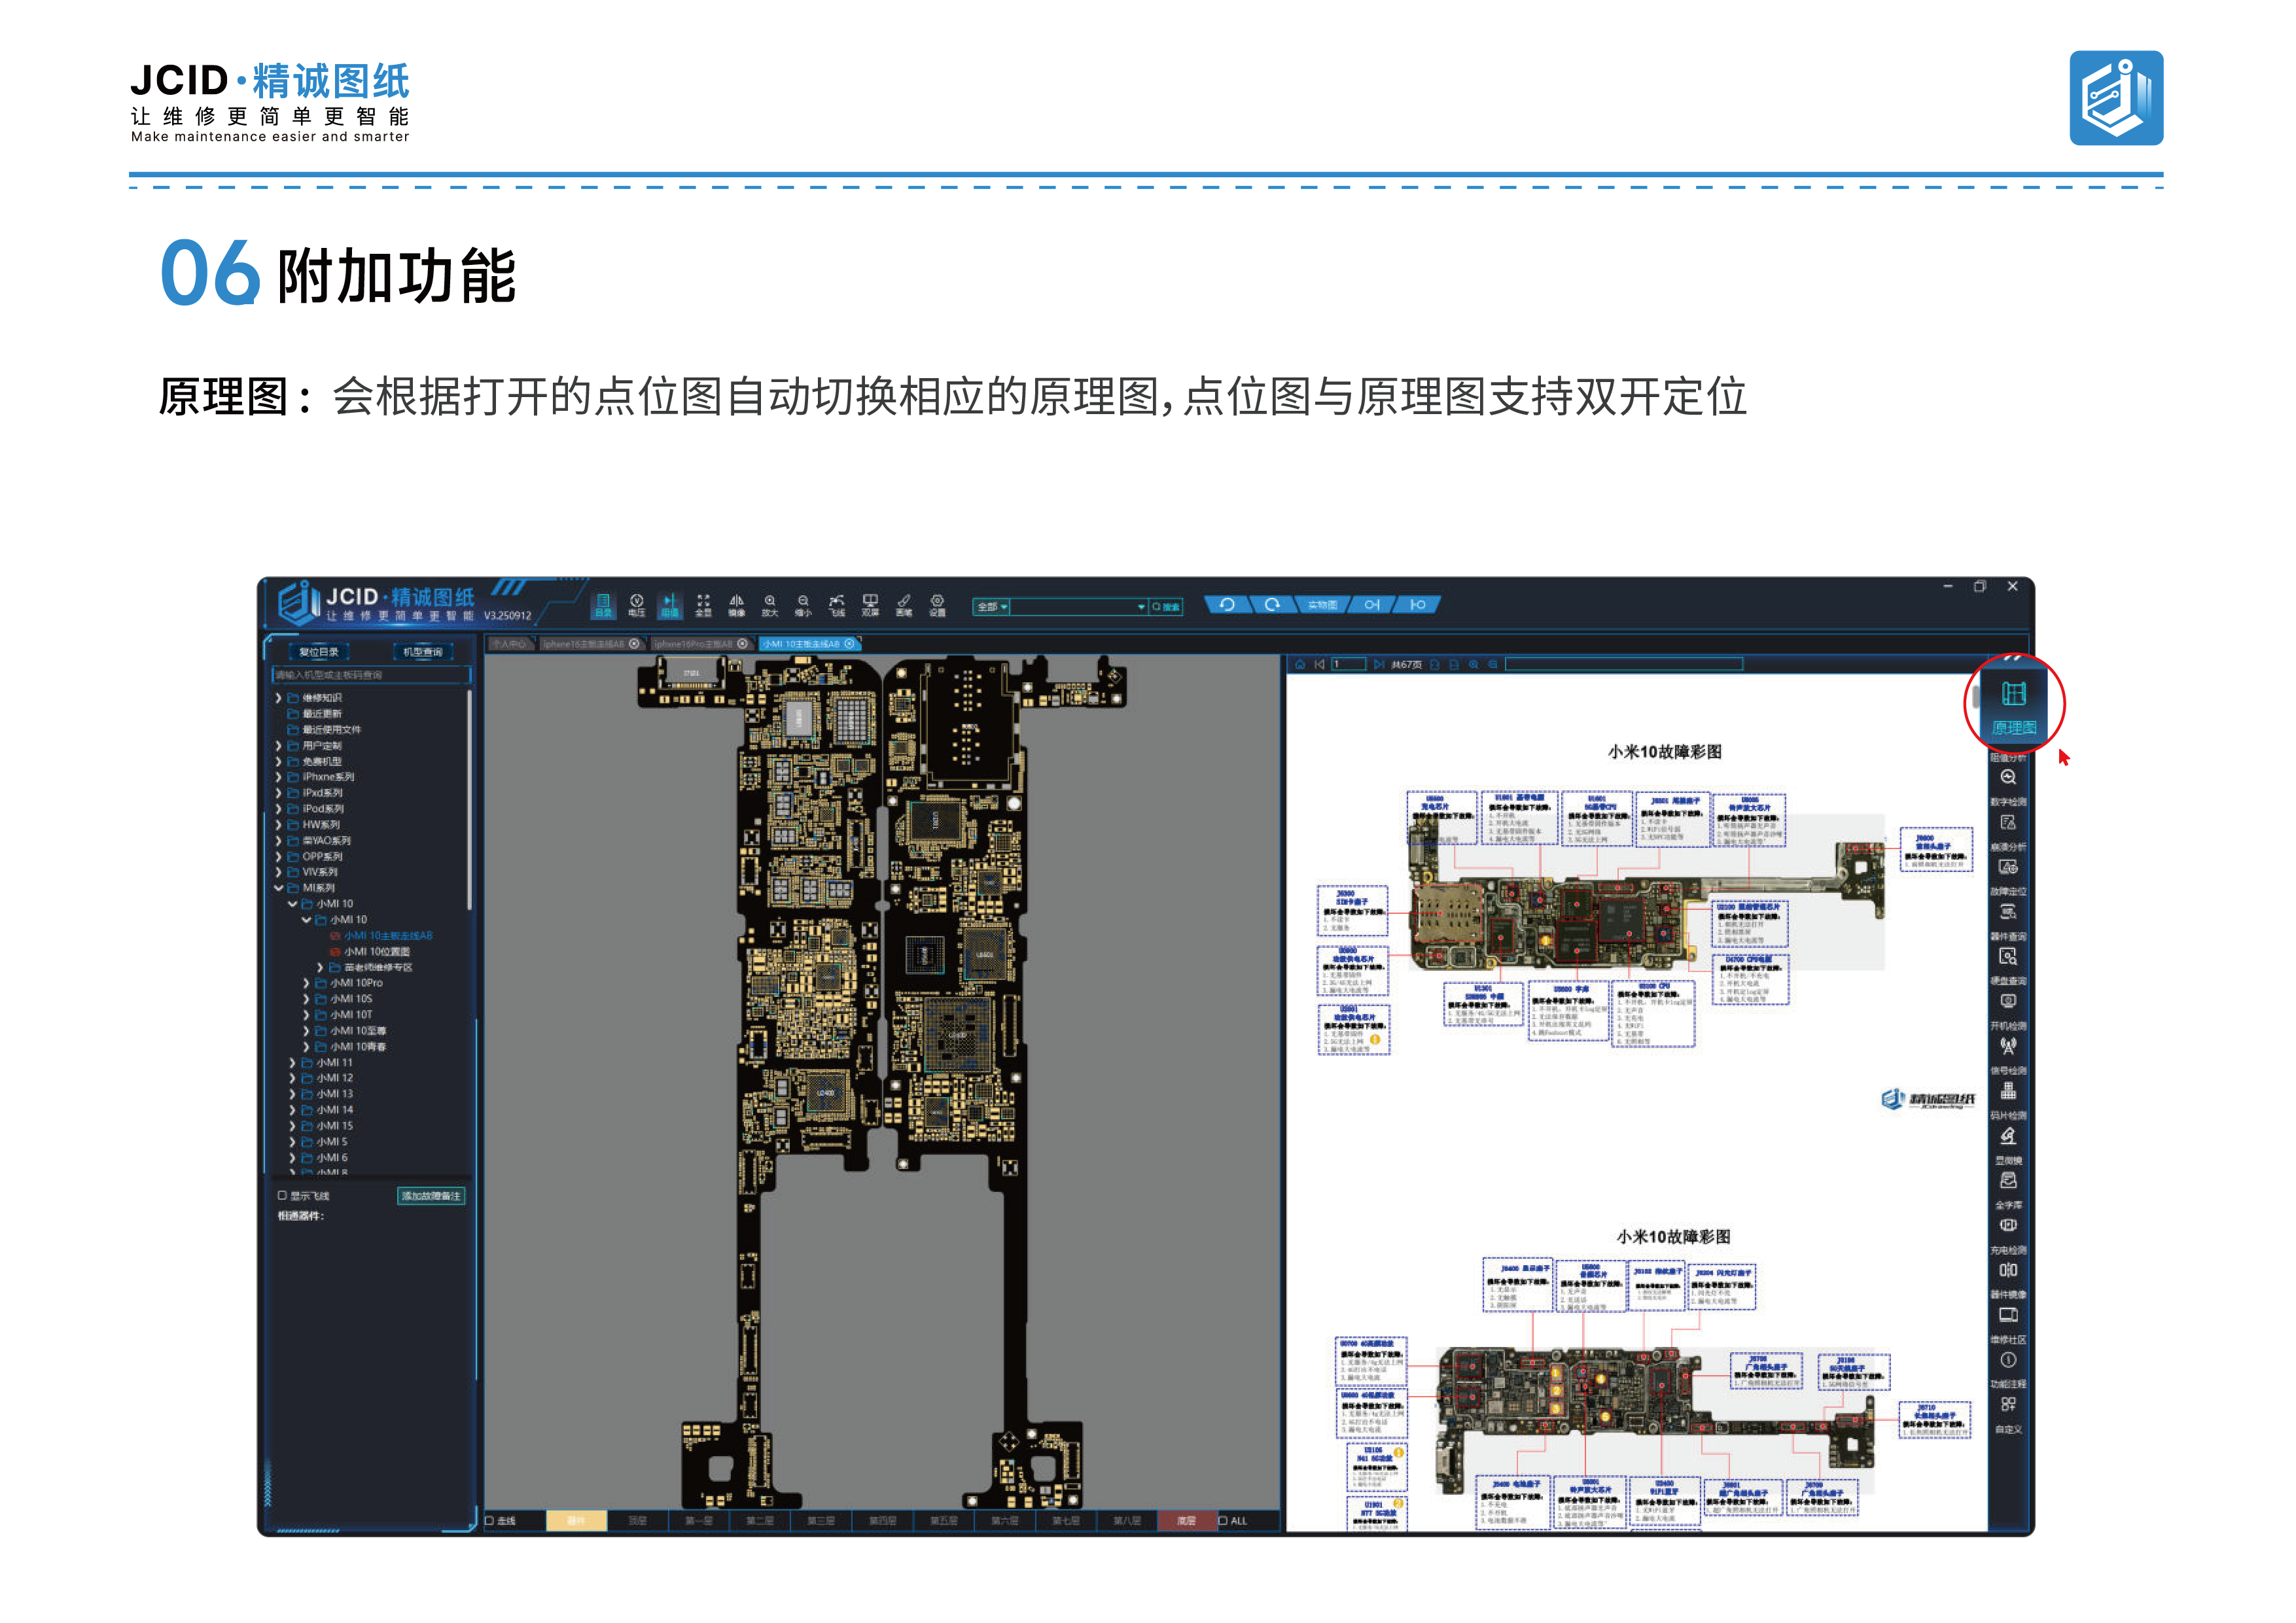Image resolution: width=2296 pixels, height=1623 pixels.
Task: Zoom in using the 放大 magnifier icon
Action: point(770,605)
